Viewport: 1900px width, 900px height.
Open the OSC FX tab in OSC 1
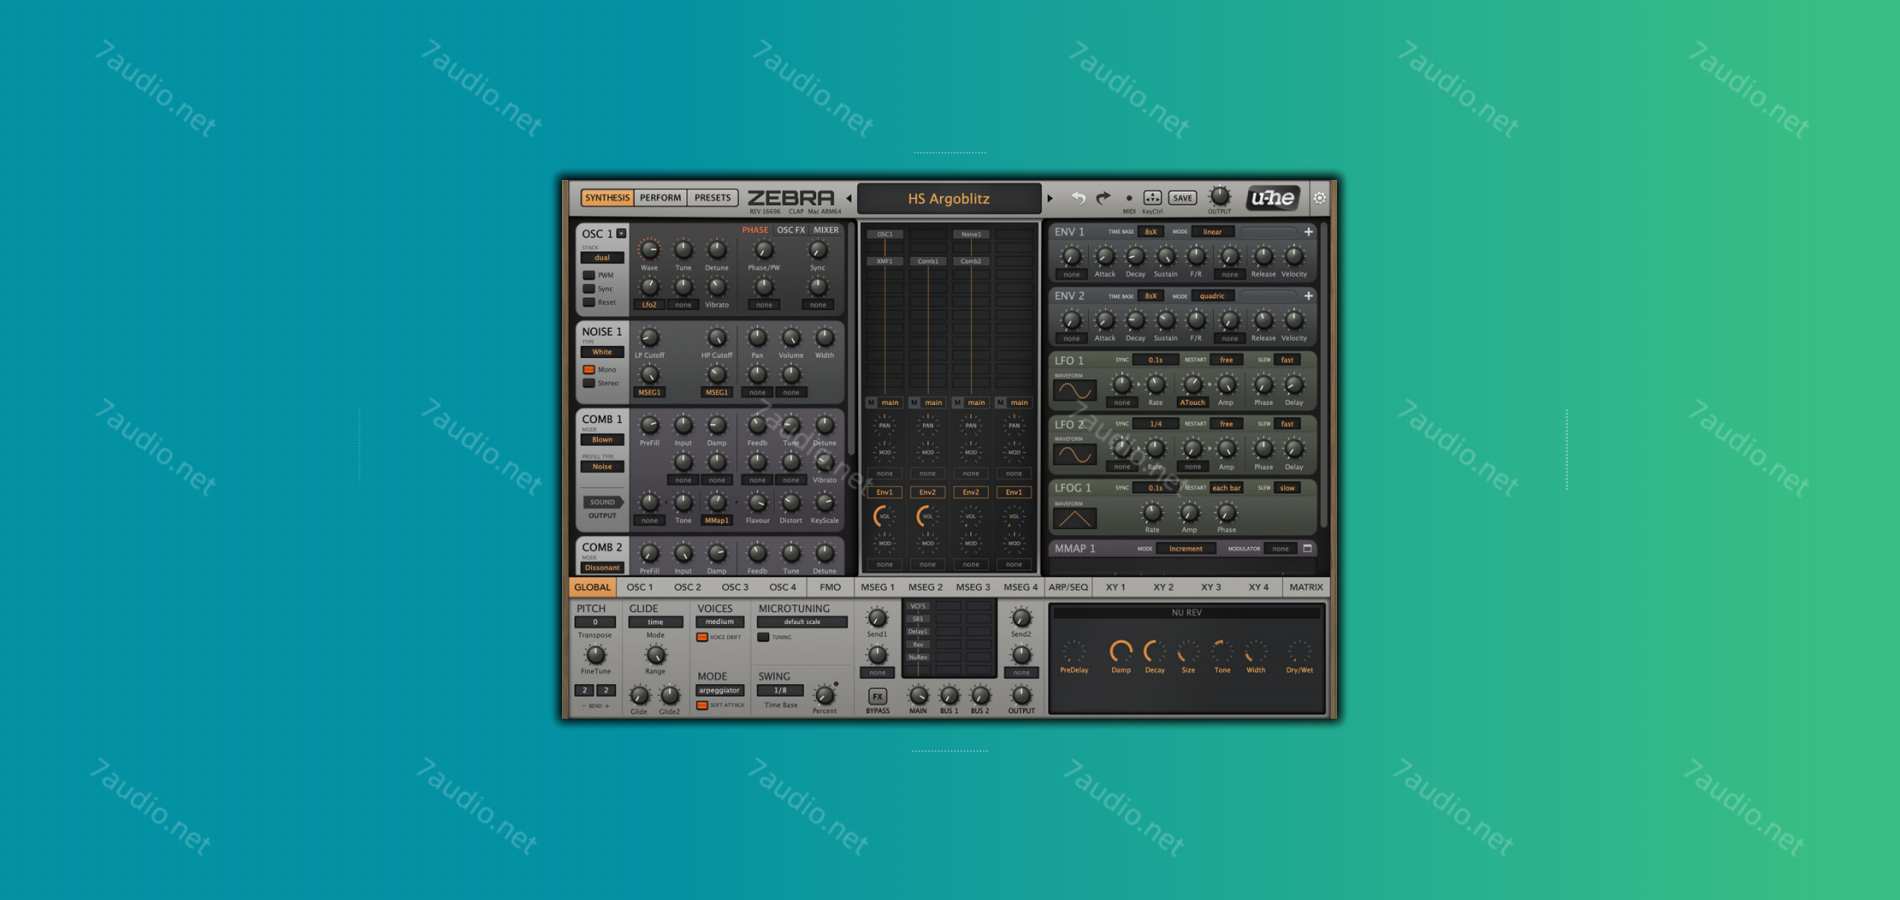click(x=791, y=230)
